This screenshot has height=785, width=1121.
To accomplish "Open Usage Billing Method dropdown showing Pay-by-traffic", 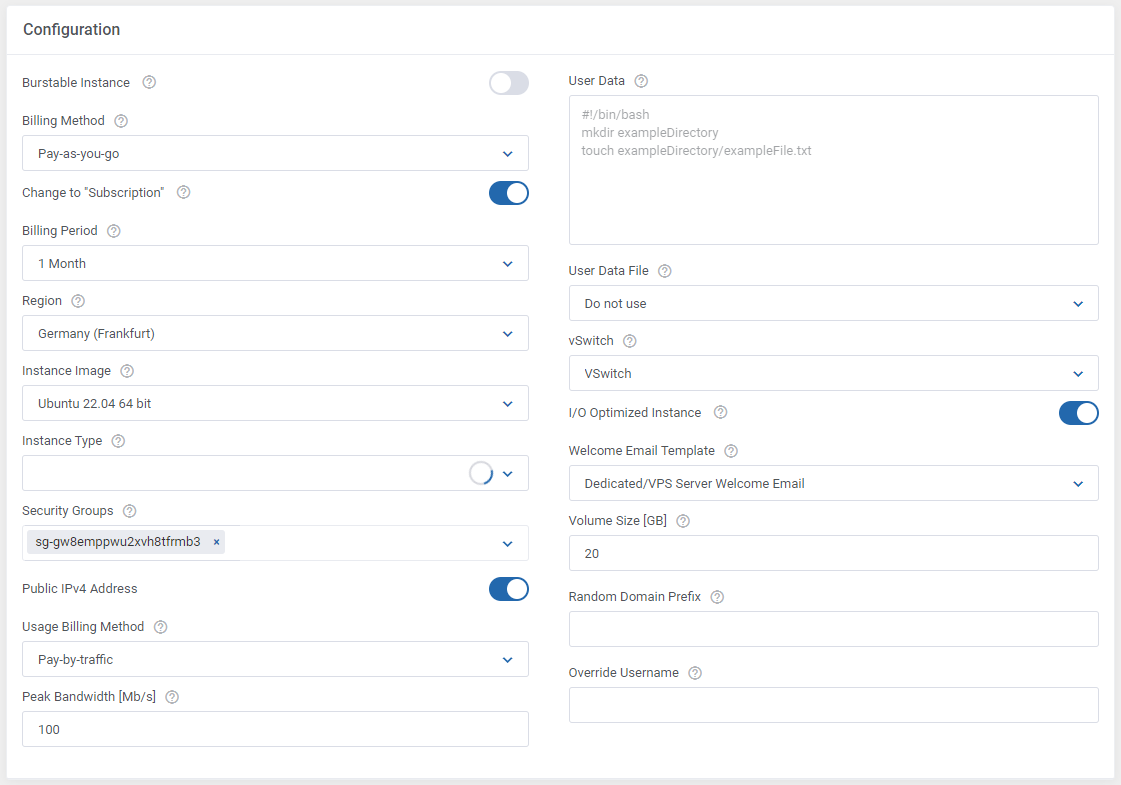I will (275, 659).
